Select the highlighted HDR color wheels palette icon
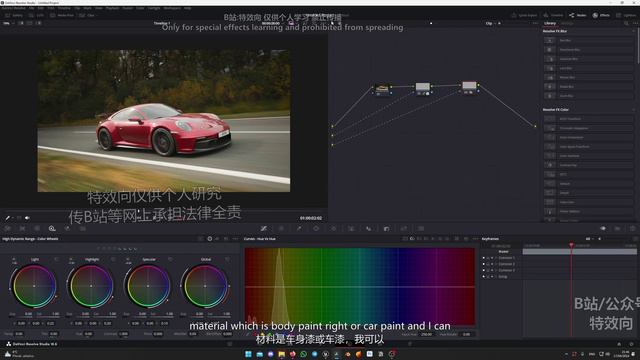Viewport: 640px width, 360px height. coord(52,229)
